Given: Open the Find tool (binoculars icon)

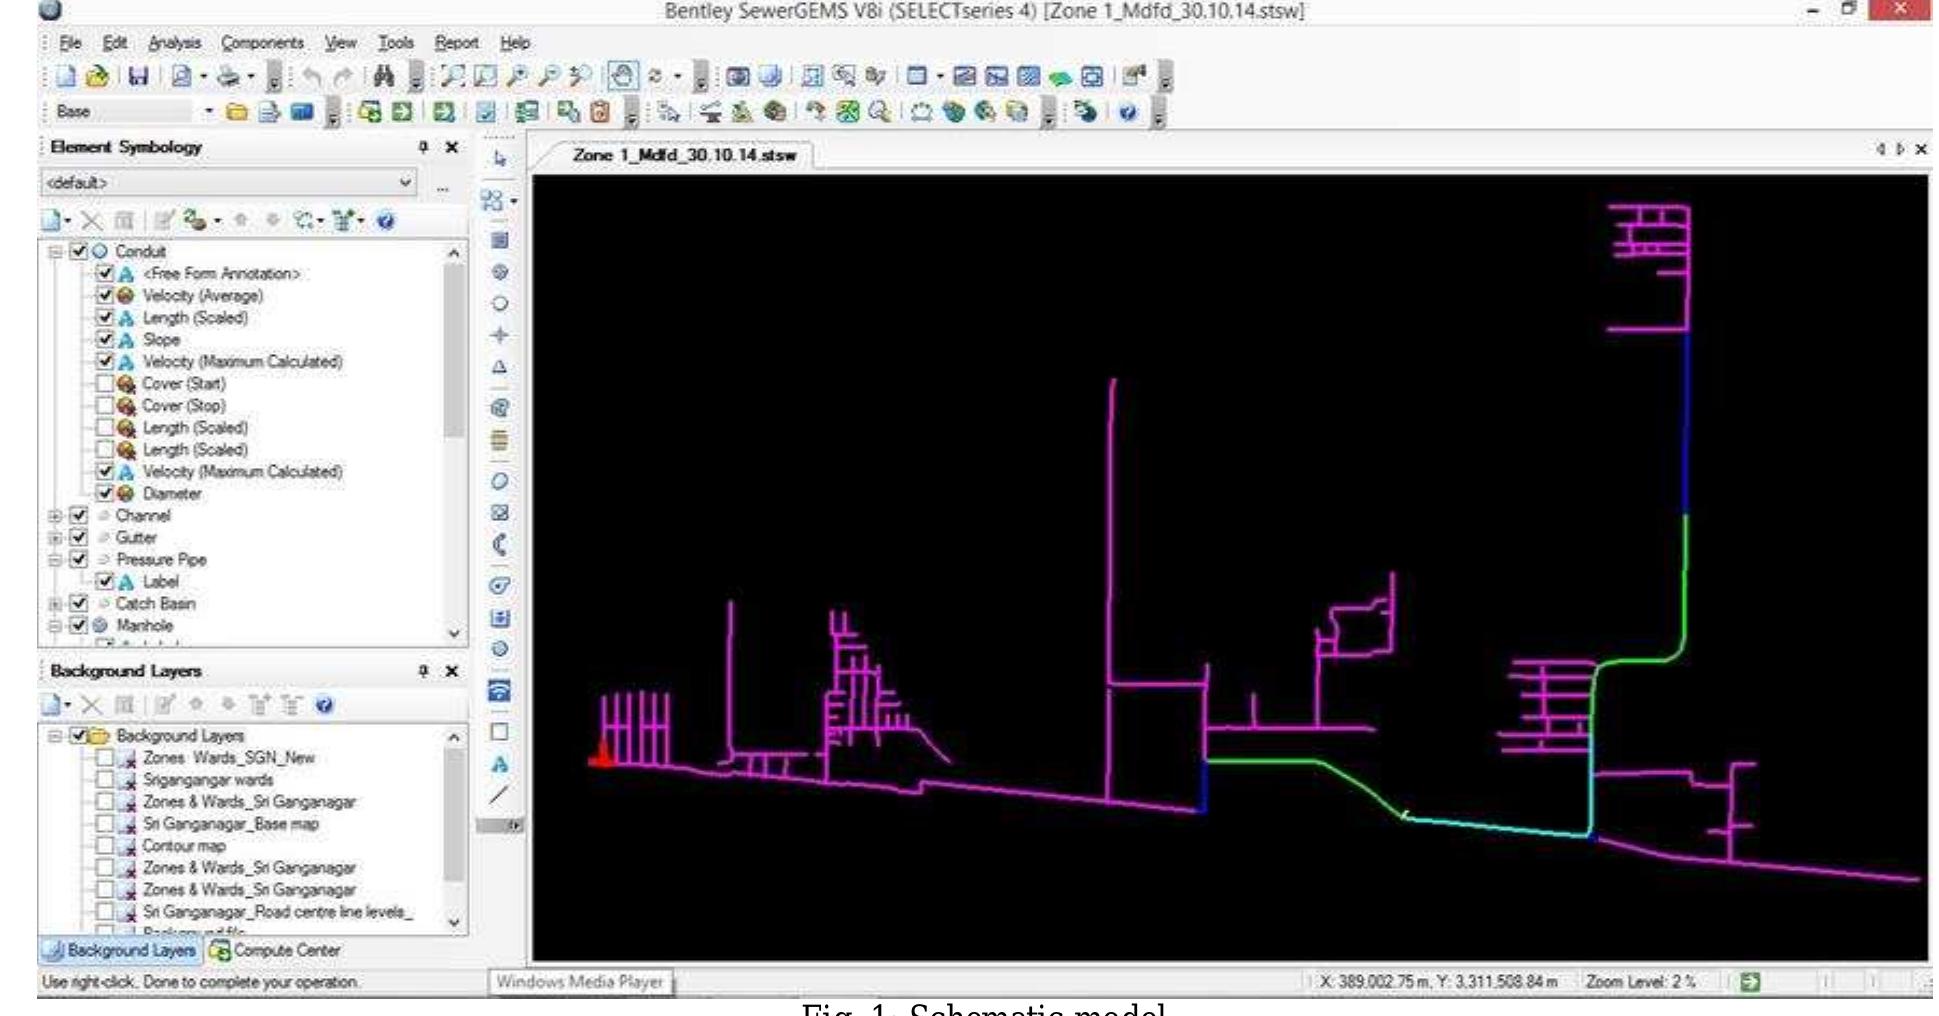Looking at the screenshot, I should click(385, 73).
